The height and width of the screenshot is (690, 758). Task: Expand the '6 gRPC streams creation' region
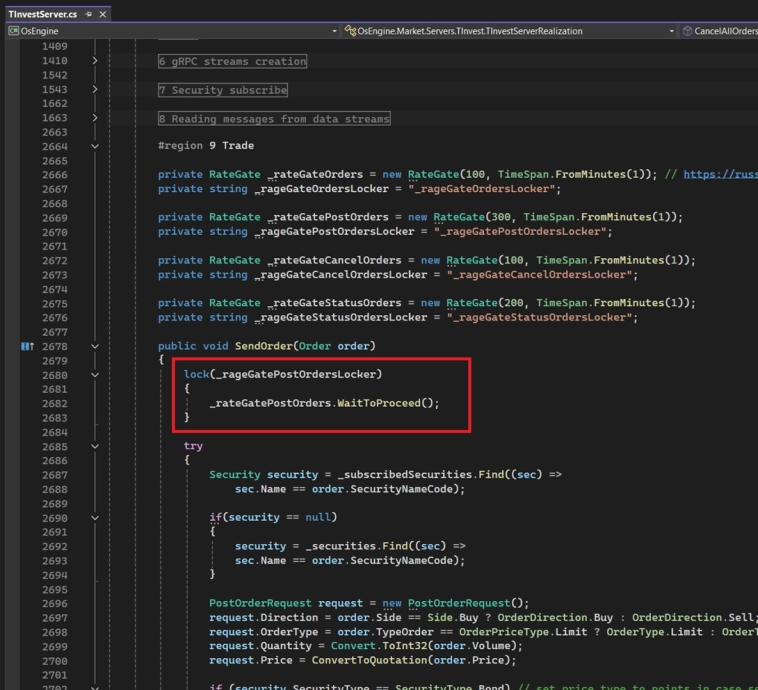95,61
